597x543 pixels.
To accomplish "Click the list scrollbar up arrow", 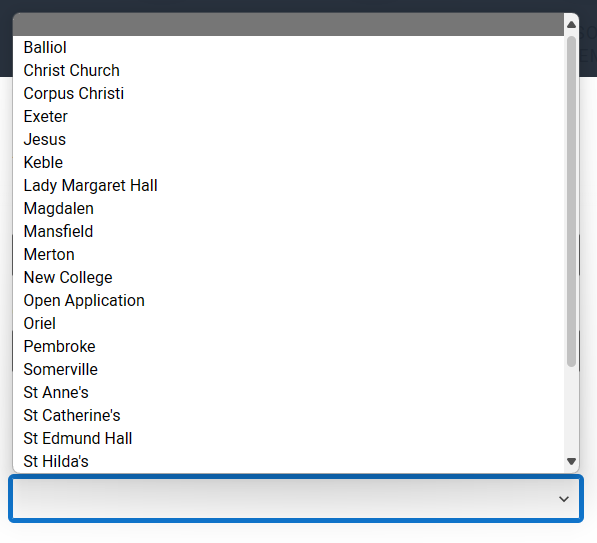I will click(x=571, y=25).
